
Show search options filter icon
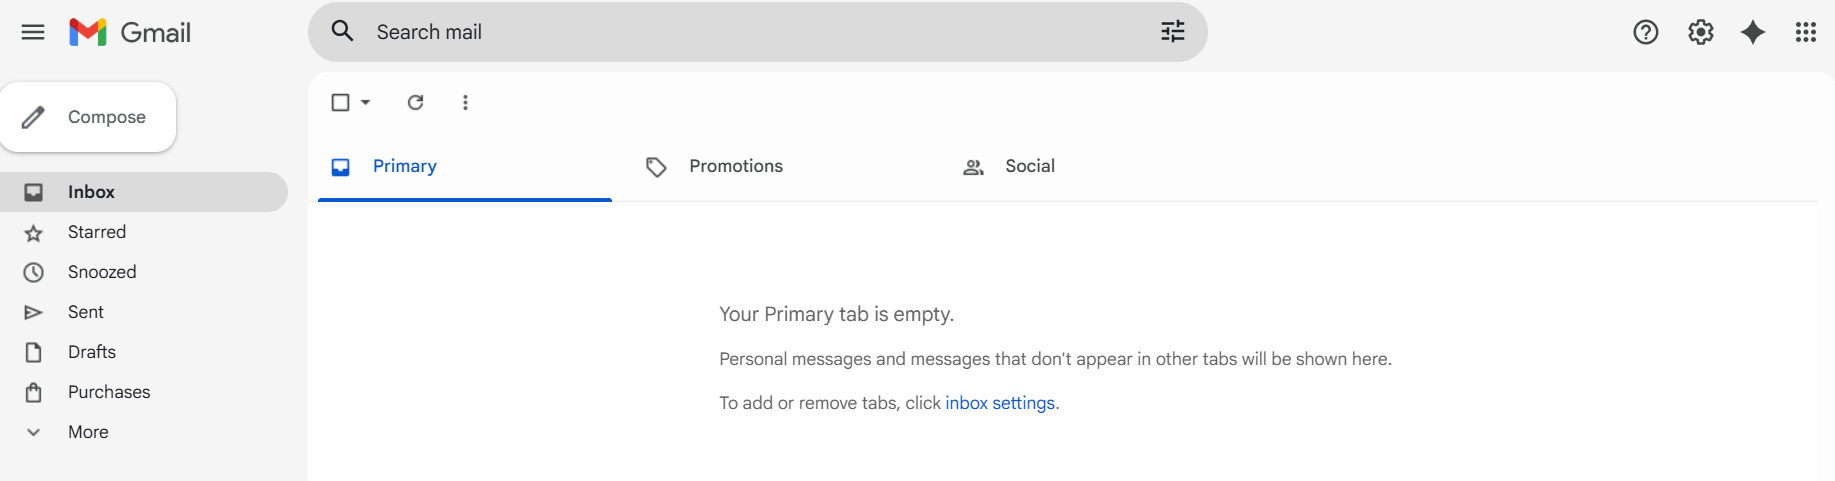click(x=1172, y=32)
